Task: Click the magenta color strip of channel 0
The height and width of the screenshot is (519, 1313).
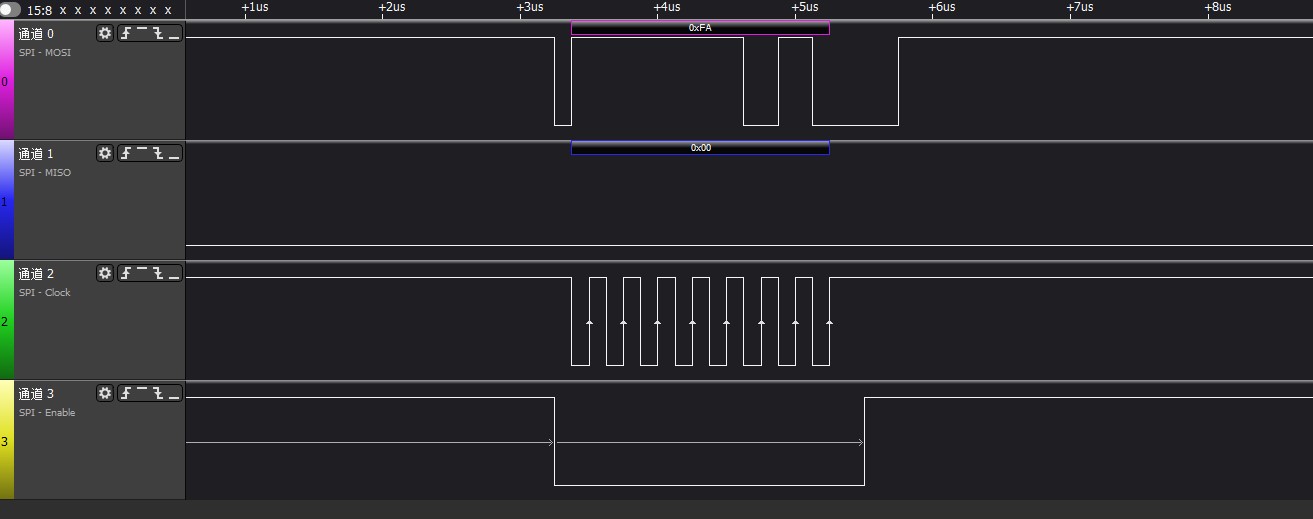Action: click(x=7, y=80)
